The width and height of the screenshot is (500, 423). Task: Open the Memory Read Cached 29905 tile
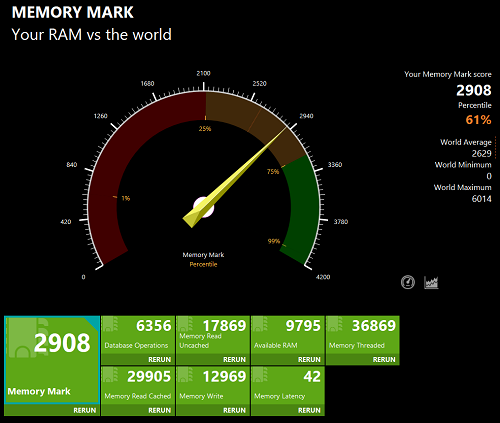pos(138,386)
